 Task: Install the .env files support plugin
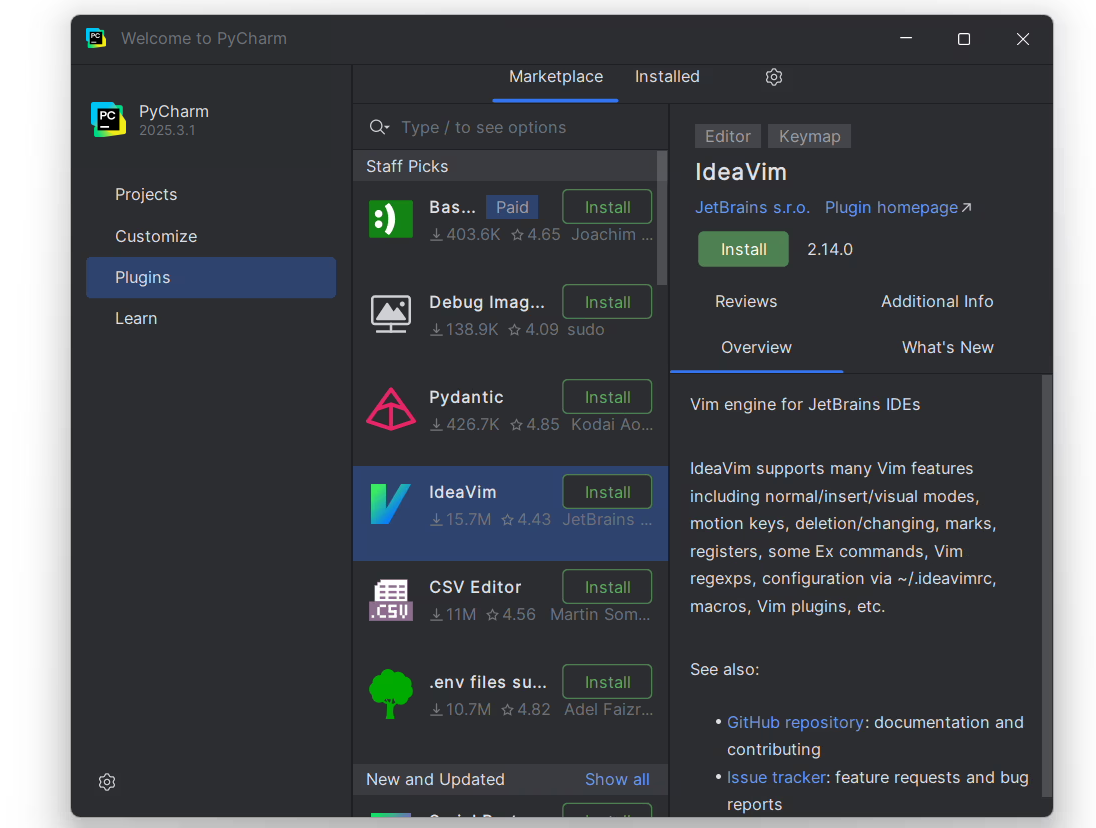point(607,682)
